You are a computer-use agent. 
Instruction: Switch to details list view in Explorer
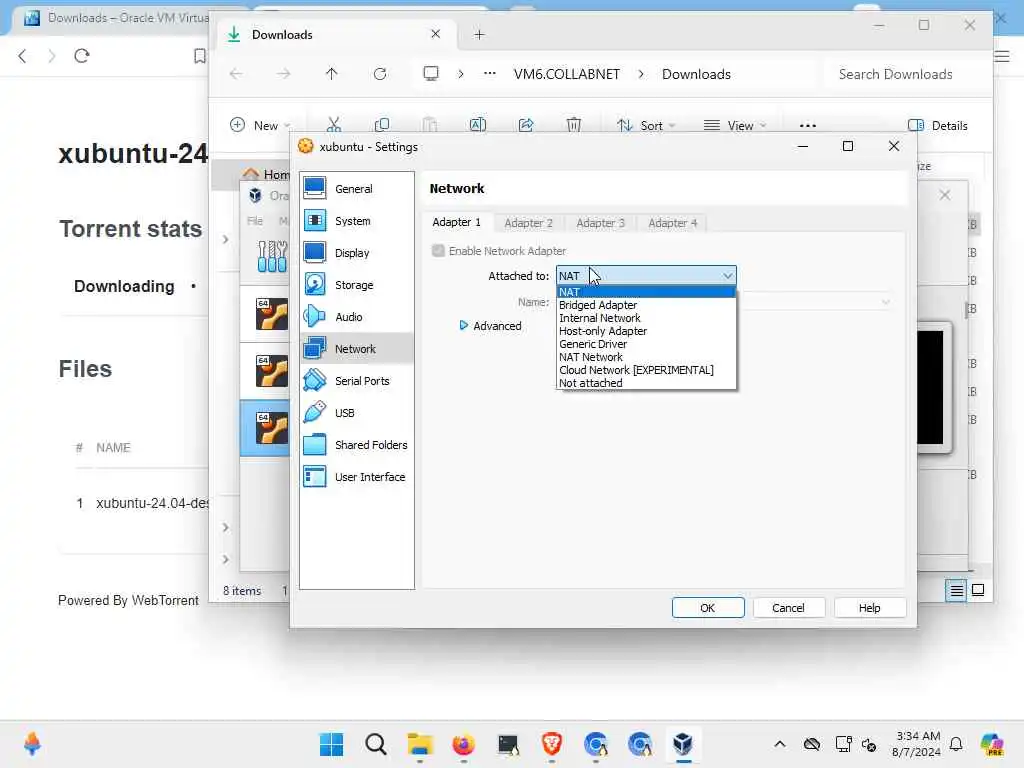click(x=956, y=590)
